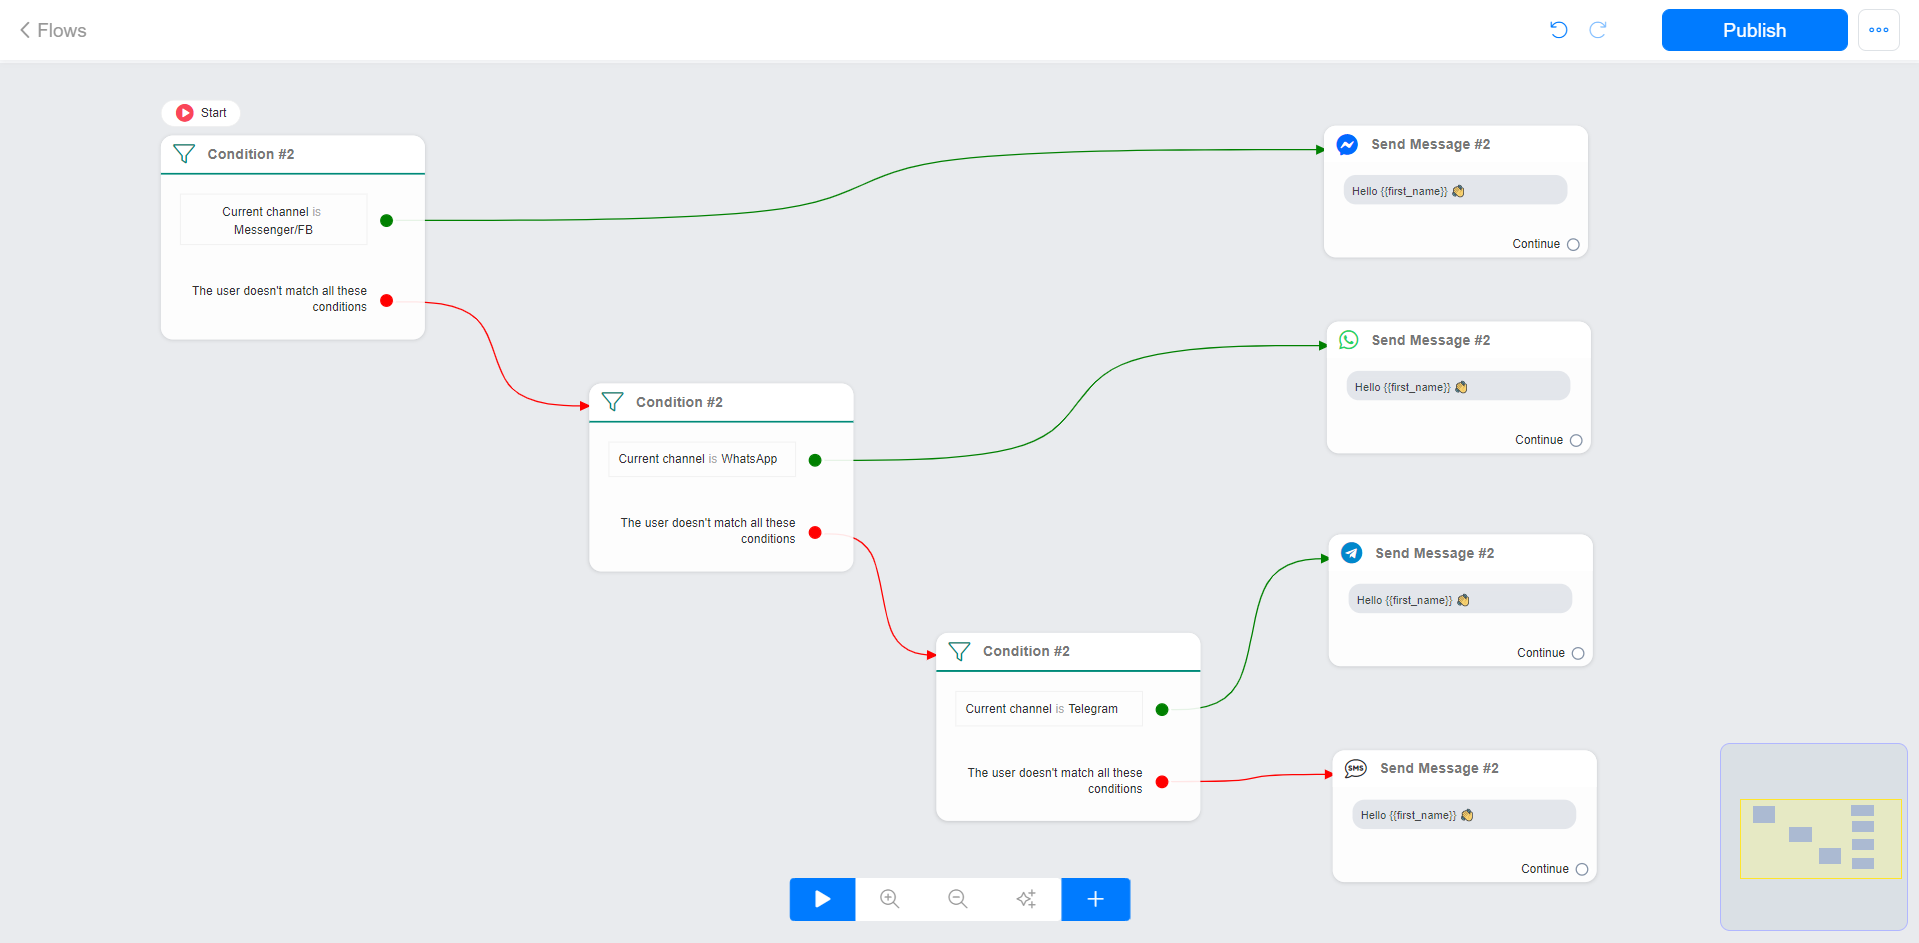This screenshot has height=943, width=1919.
Task: Go back to Flows
Action: [x=51, y=30]
